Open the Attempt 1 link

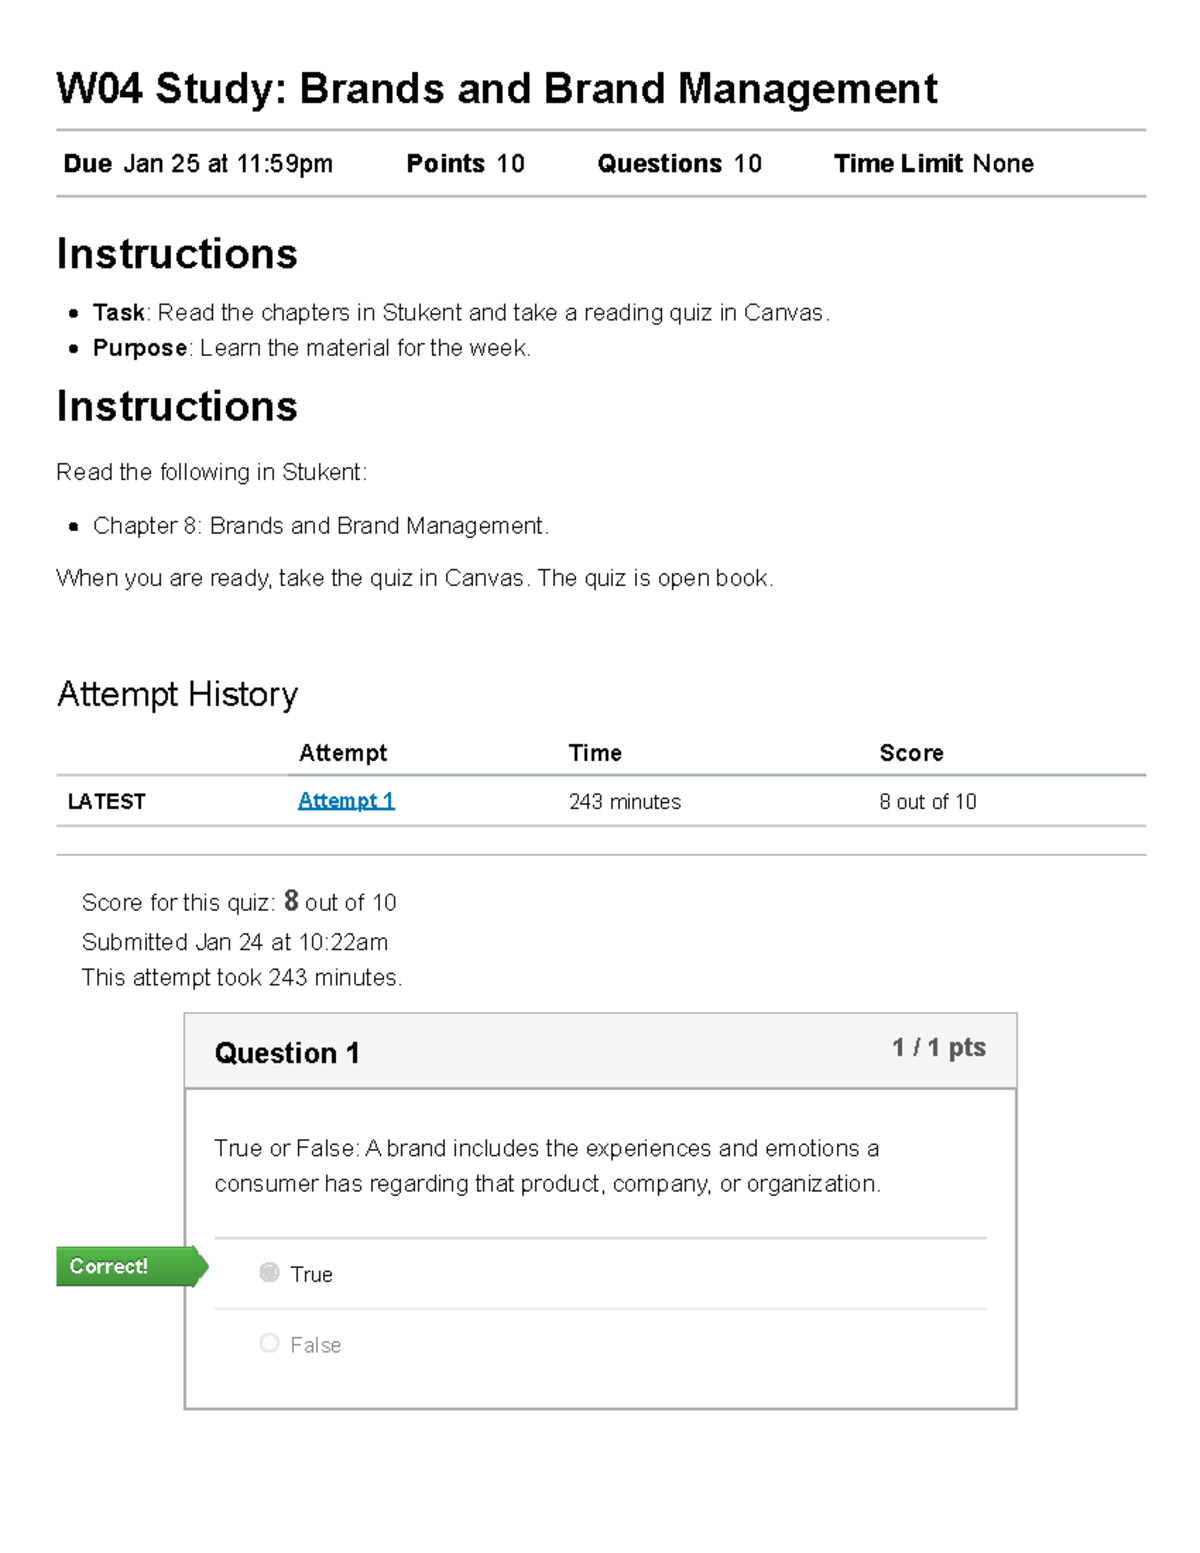346,801
